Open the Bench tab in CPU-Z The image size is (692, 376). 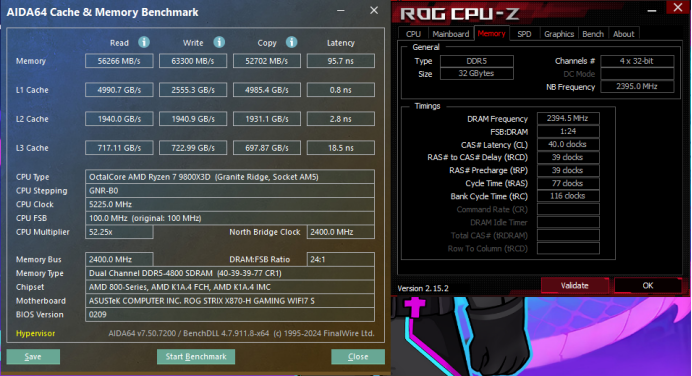(x=593, y=34)
